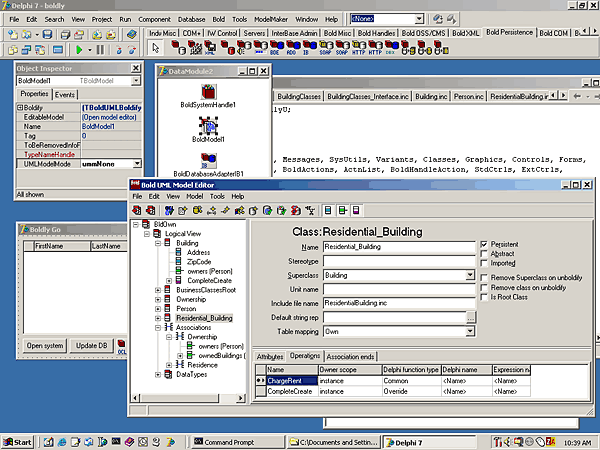Click the Documents and Settings taskbar item
The width and height of the screenshot is (600, 450).
pyautogui.click(x=333, y=442)
